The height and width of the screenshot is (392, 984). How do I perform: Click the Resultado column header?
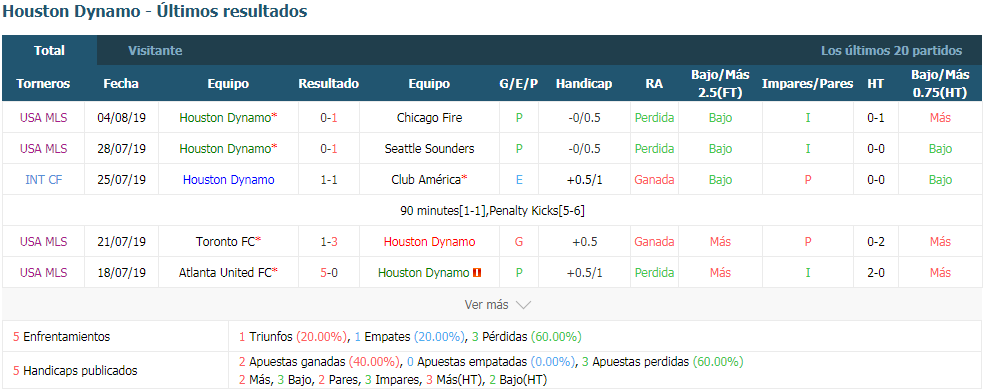[328, 84]
